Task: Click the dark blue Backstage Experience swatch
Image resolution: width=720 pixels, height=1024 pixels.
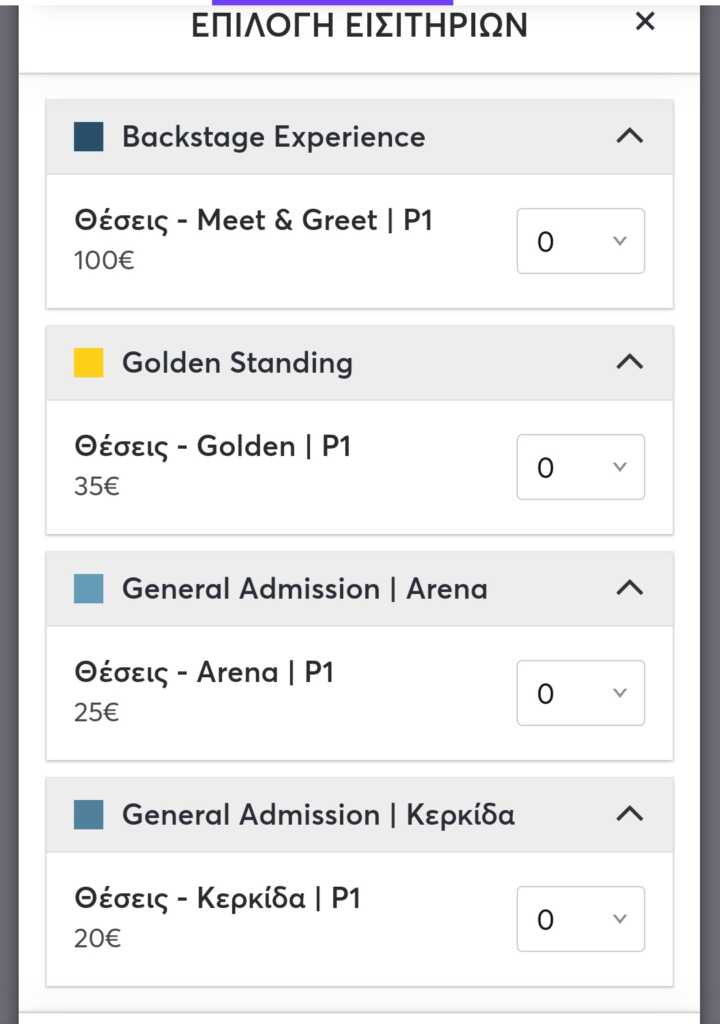Action: 89,137
